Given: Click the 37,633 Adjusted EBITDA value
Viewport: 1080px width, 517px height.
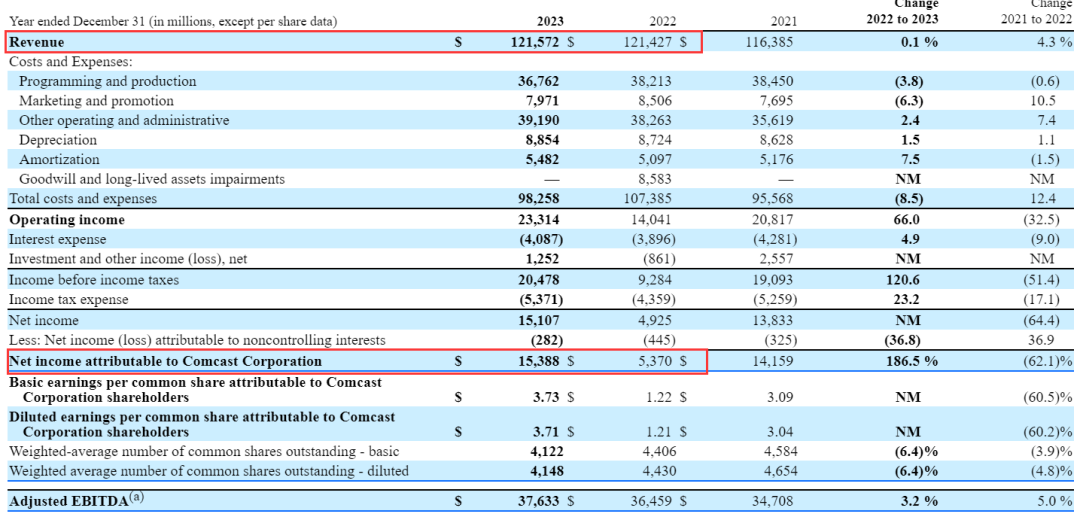Looking at the screenshot, I should click(535, 501).
